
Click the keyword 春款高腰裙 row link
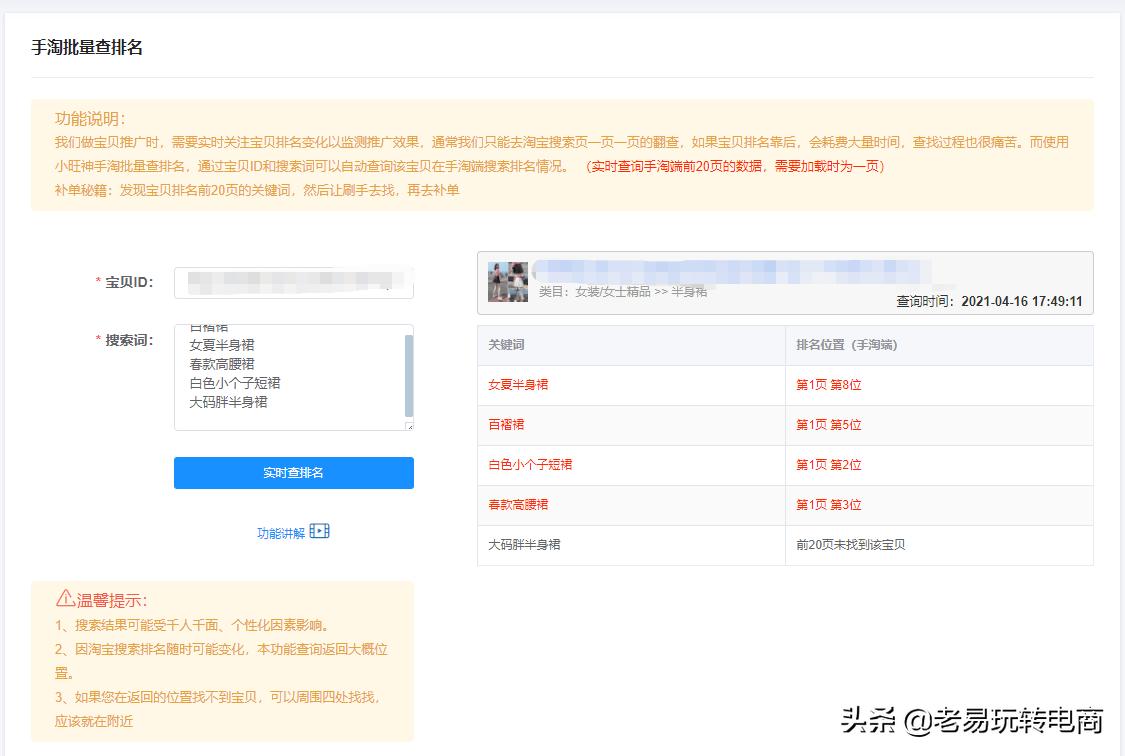(520, 504)
